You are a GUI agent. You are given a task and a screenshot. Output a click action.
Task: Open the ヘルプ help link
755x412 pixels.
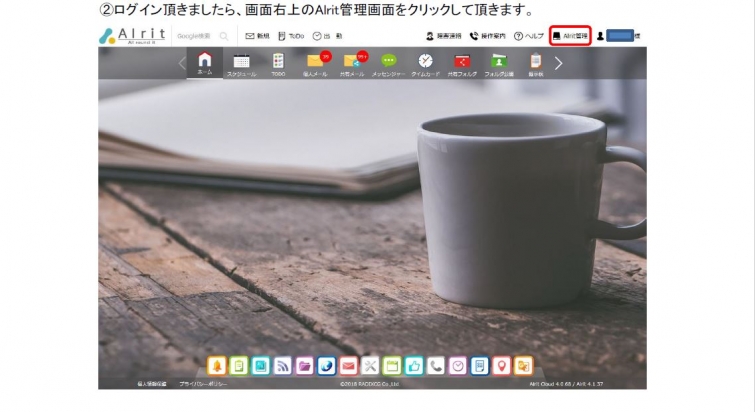point(529,35)
